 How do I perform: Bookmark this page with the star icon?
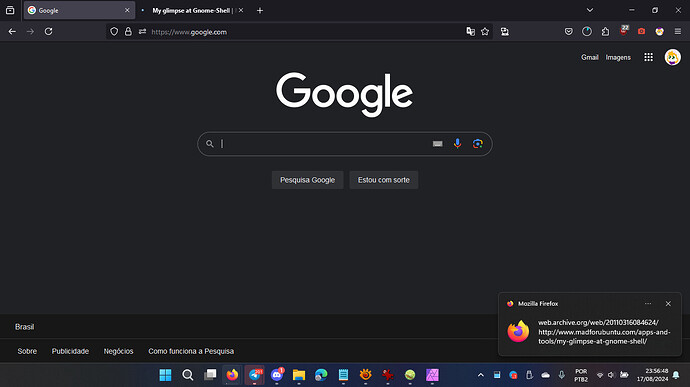485,32
